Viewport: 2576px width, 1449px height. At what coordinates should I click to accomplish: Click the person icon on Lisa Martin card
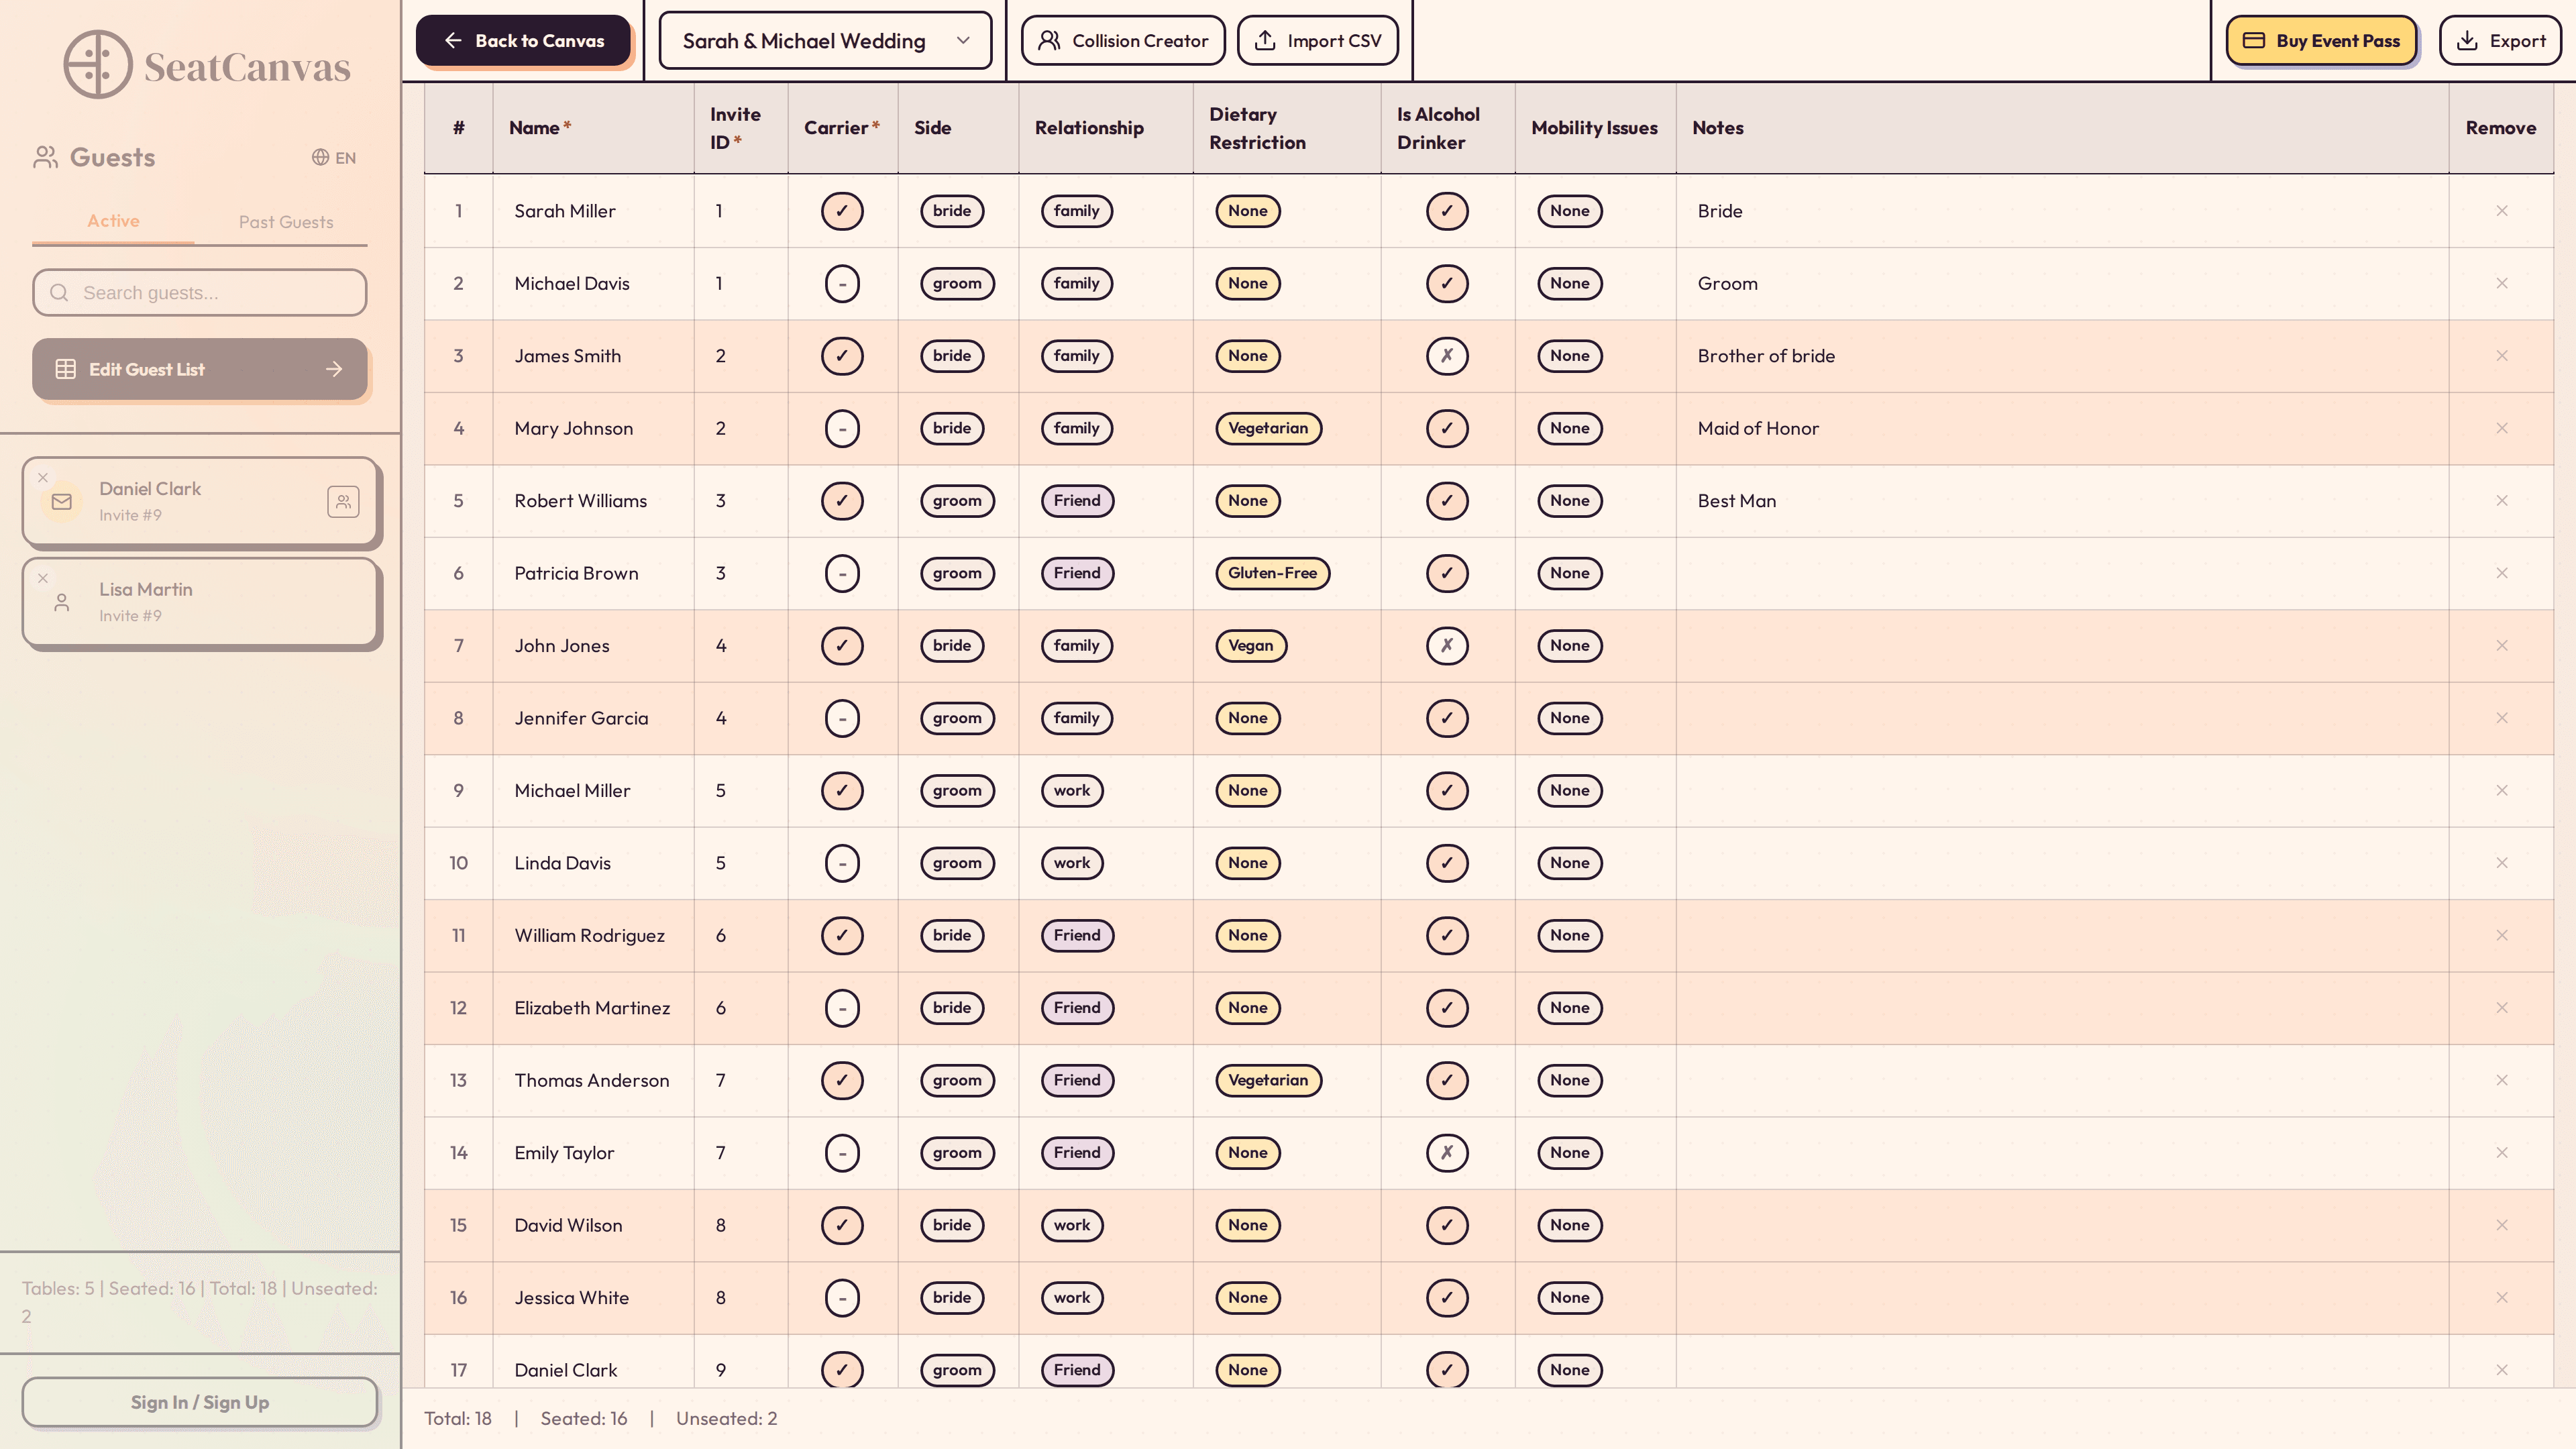[62, 602]
